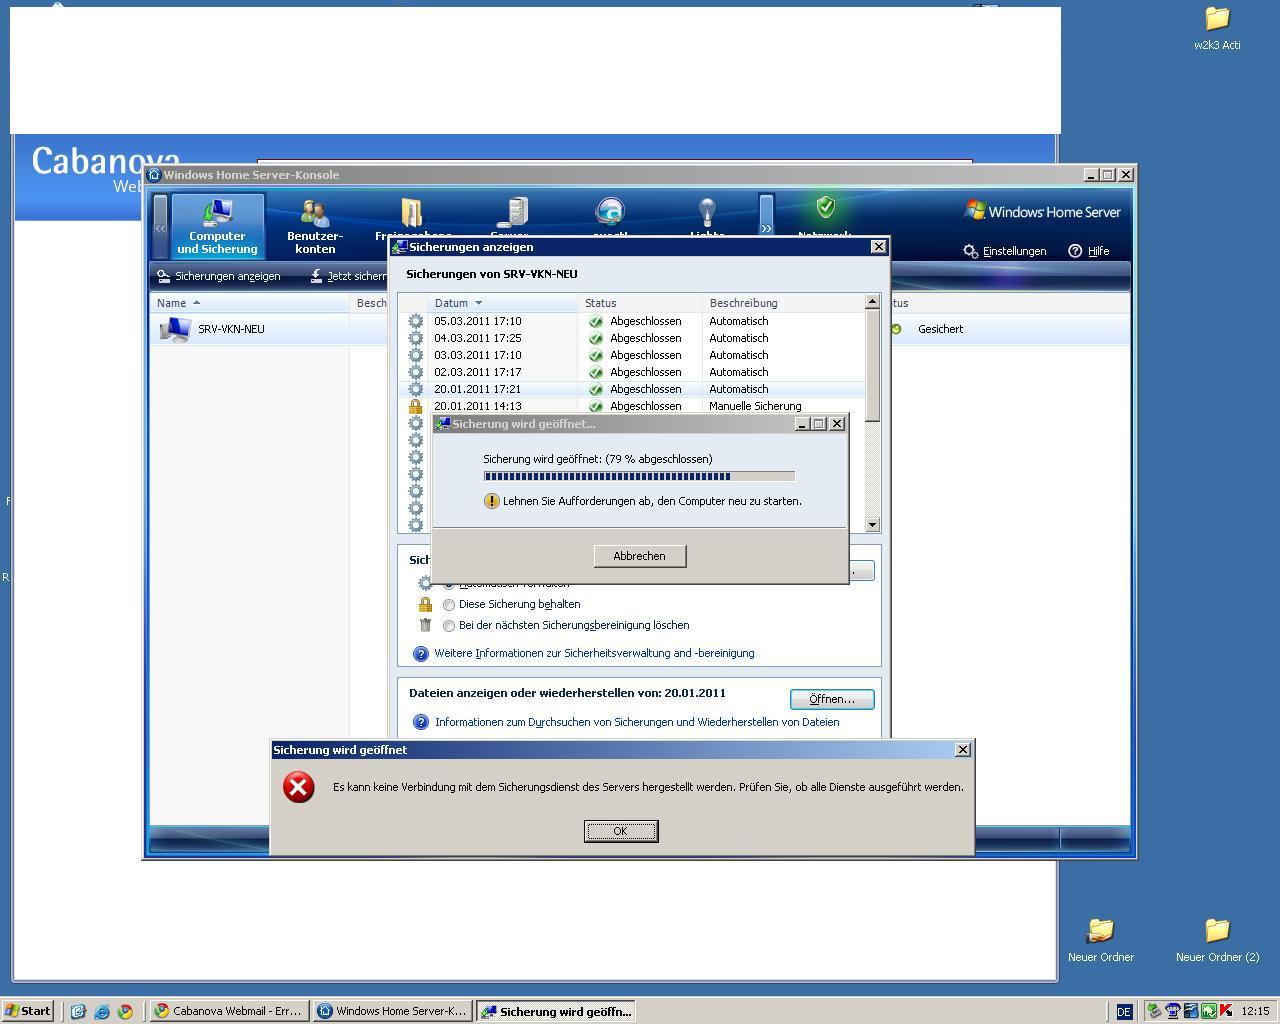This screenshot has width=1280, height=1024.
Task: Click the DE language indicator
Action: tap(1124, 1012)
